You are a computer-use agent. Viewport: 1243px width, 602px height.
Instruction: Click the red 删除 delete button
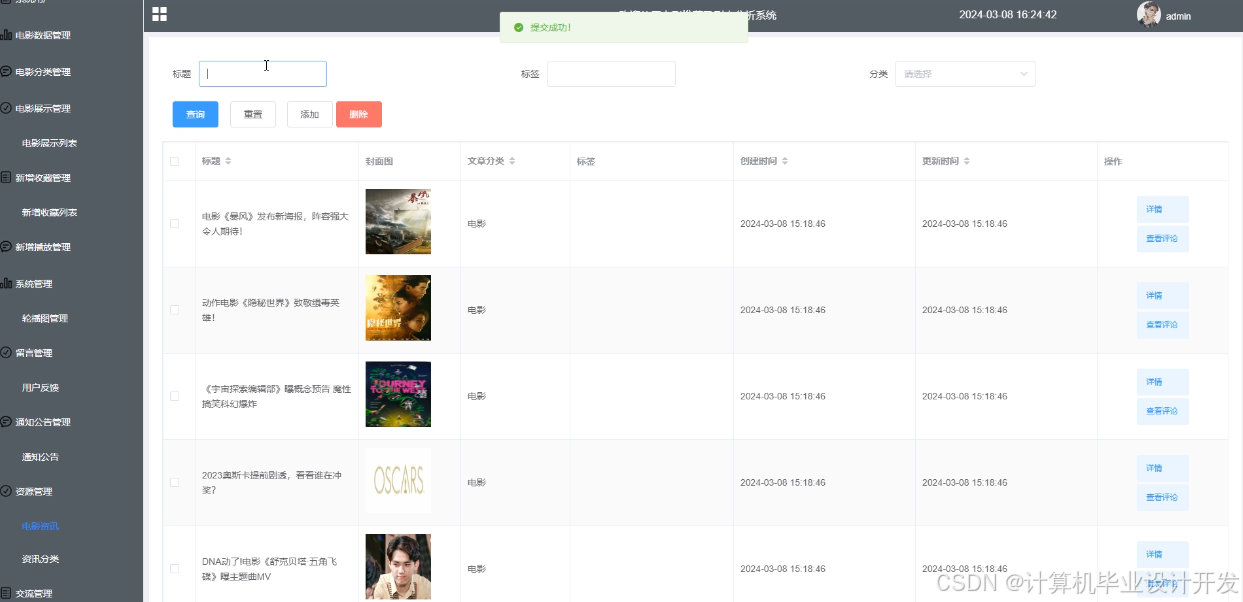click(x=359, y=115)
